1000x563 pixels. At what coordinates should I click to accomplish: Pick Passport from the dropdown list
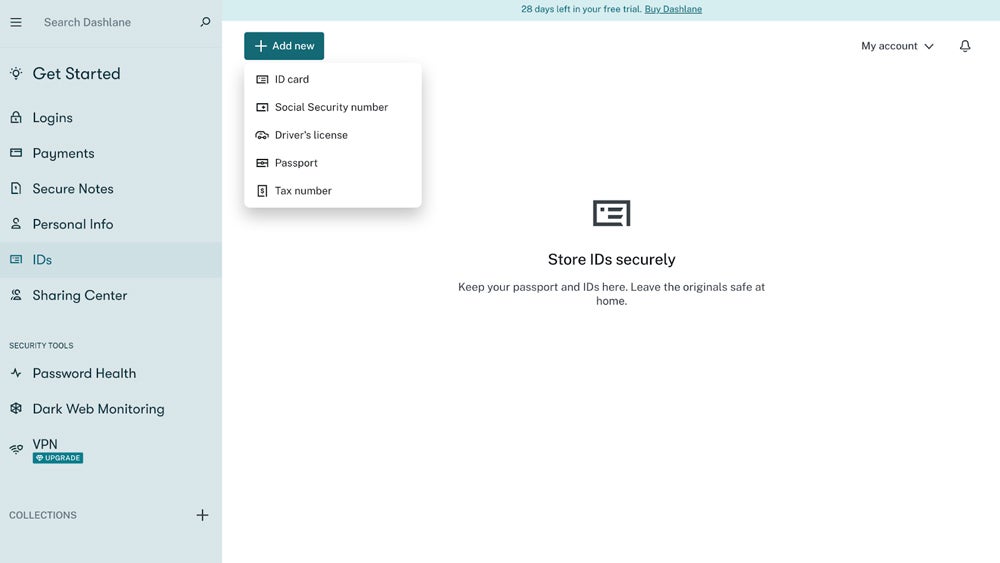pyautogui.click(x=296, y=163)
